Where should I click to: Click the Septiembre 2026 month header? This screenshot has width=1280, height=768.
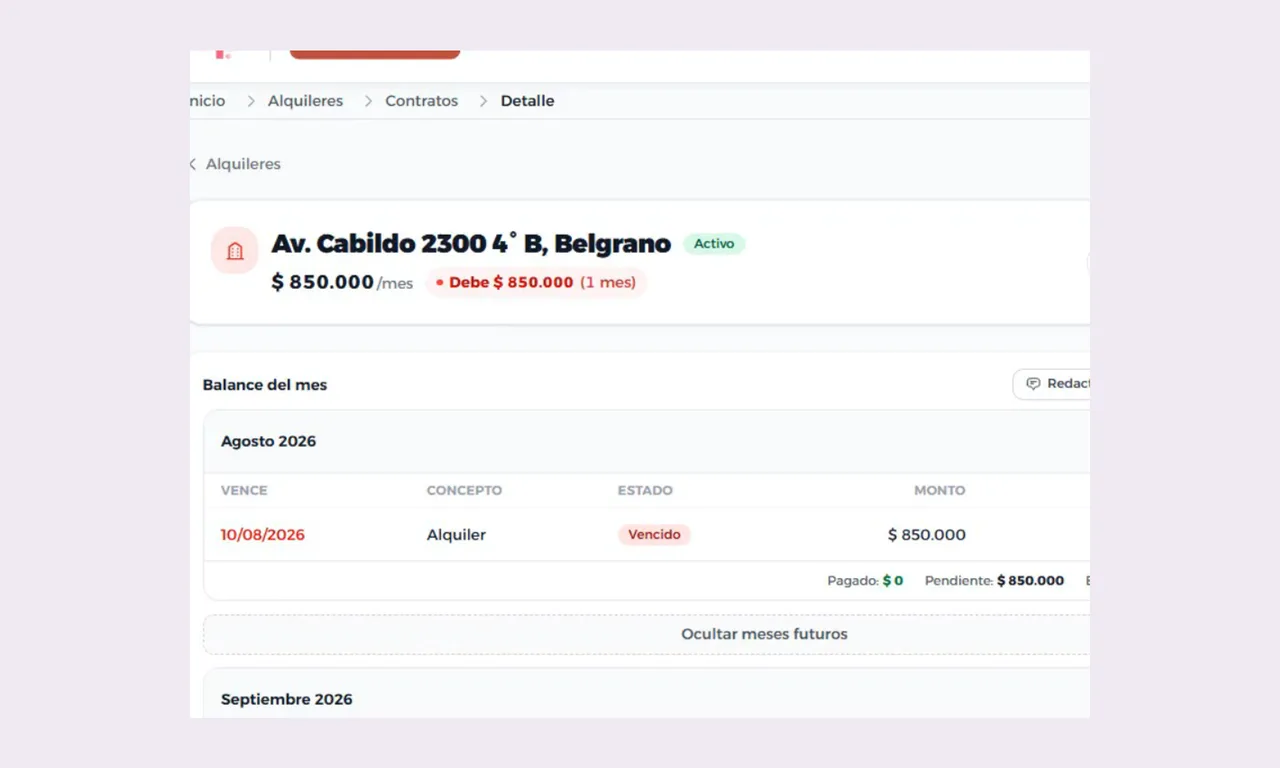(287, 699)
